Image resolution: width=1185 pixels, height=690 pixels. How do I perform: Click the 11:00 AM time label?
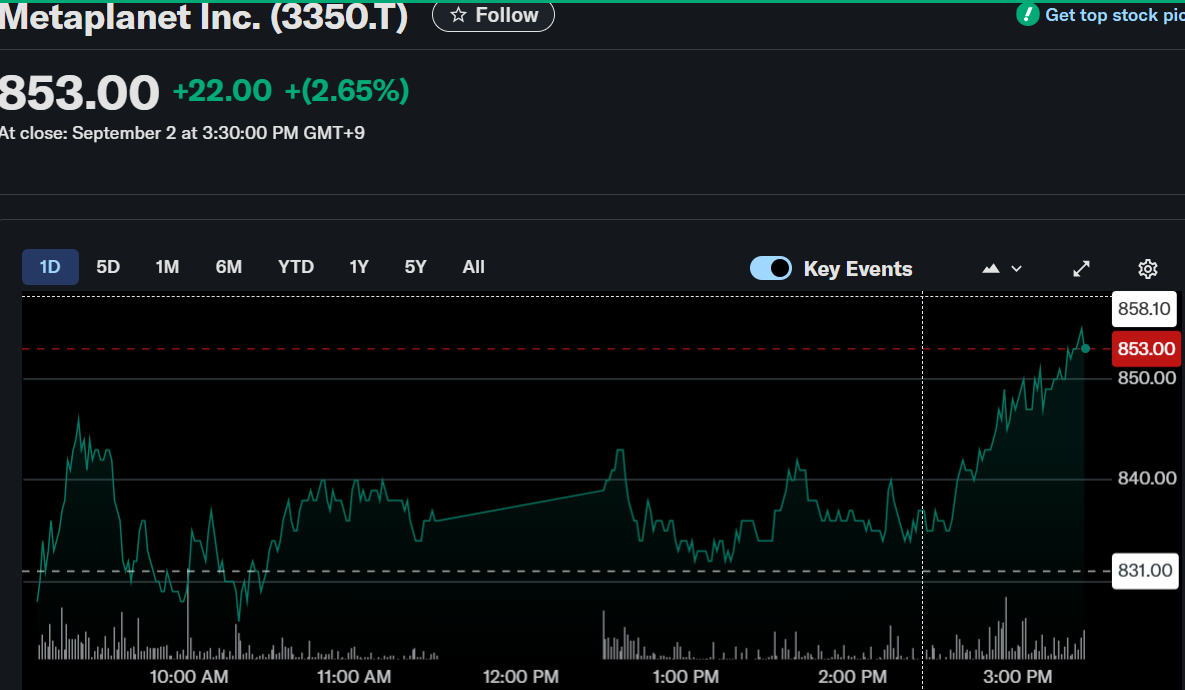click(x=354, y=676)
